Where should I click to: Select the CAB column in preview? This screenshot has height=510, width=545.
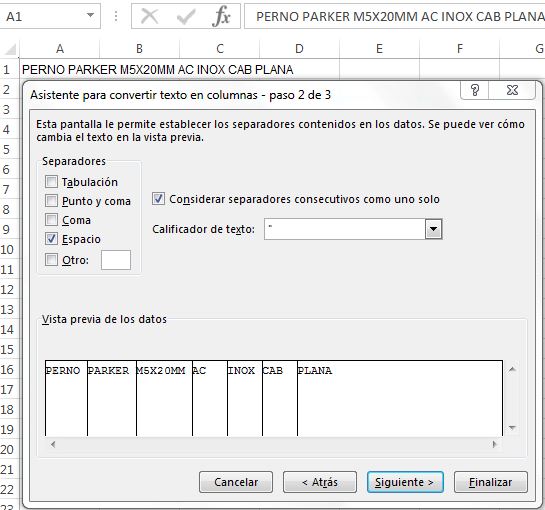click(280, 398)
